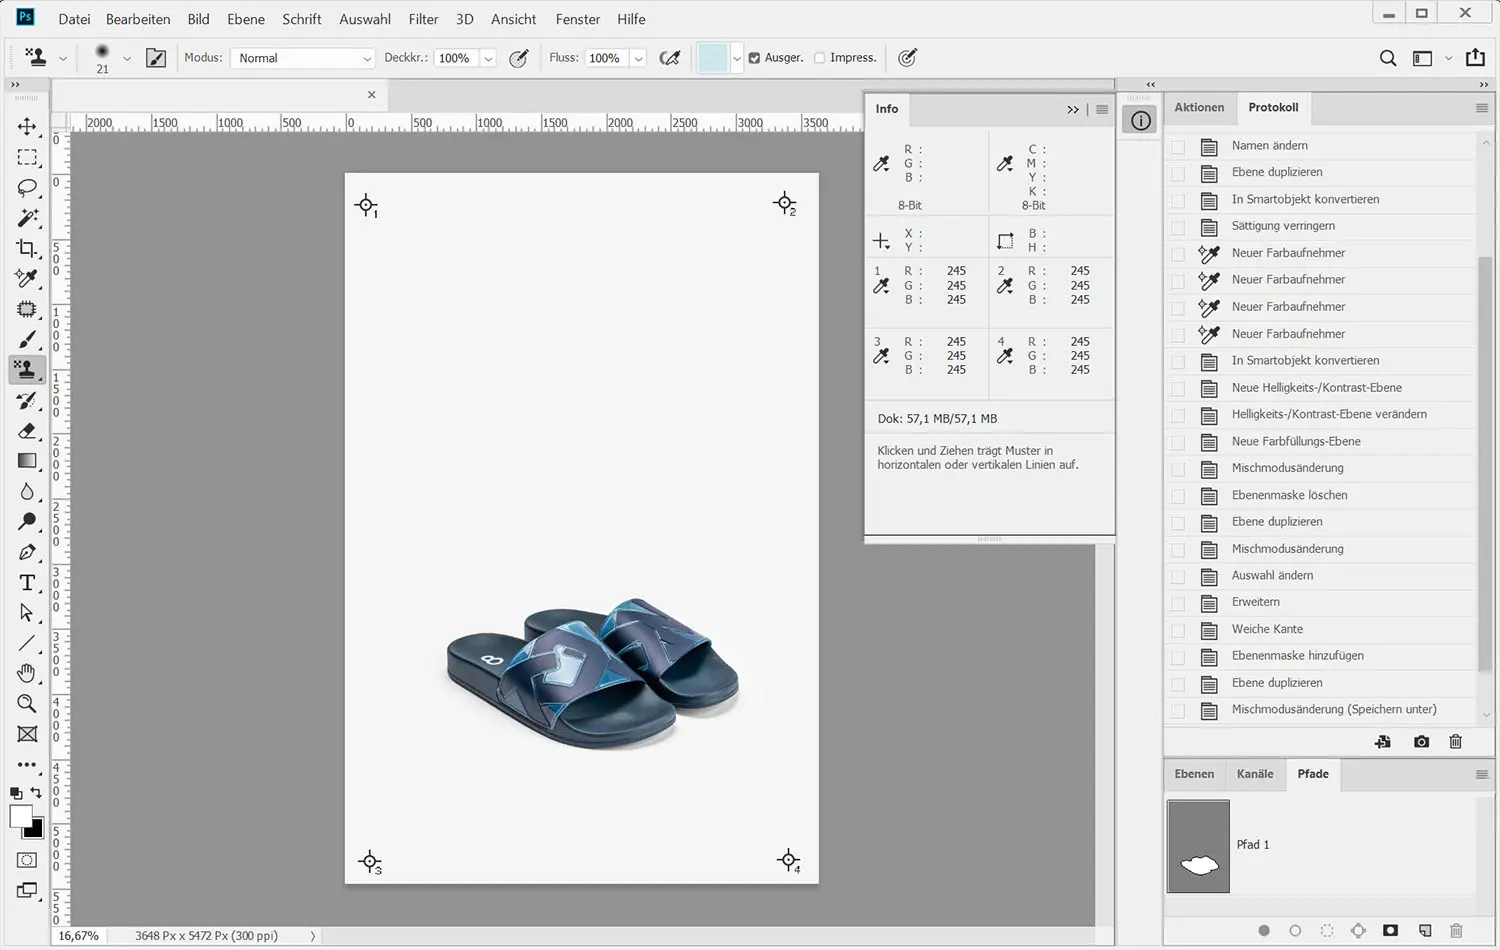Open the Modus blend mode dropdown
Image resolution: width=1500 pixels, height=950 pixels.
point(302,58)
